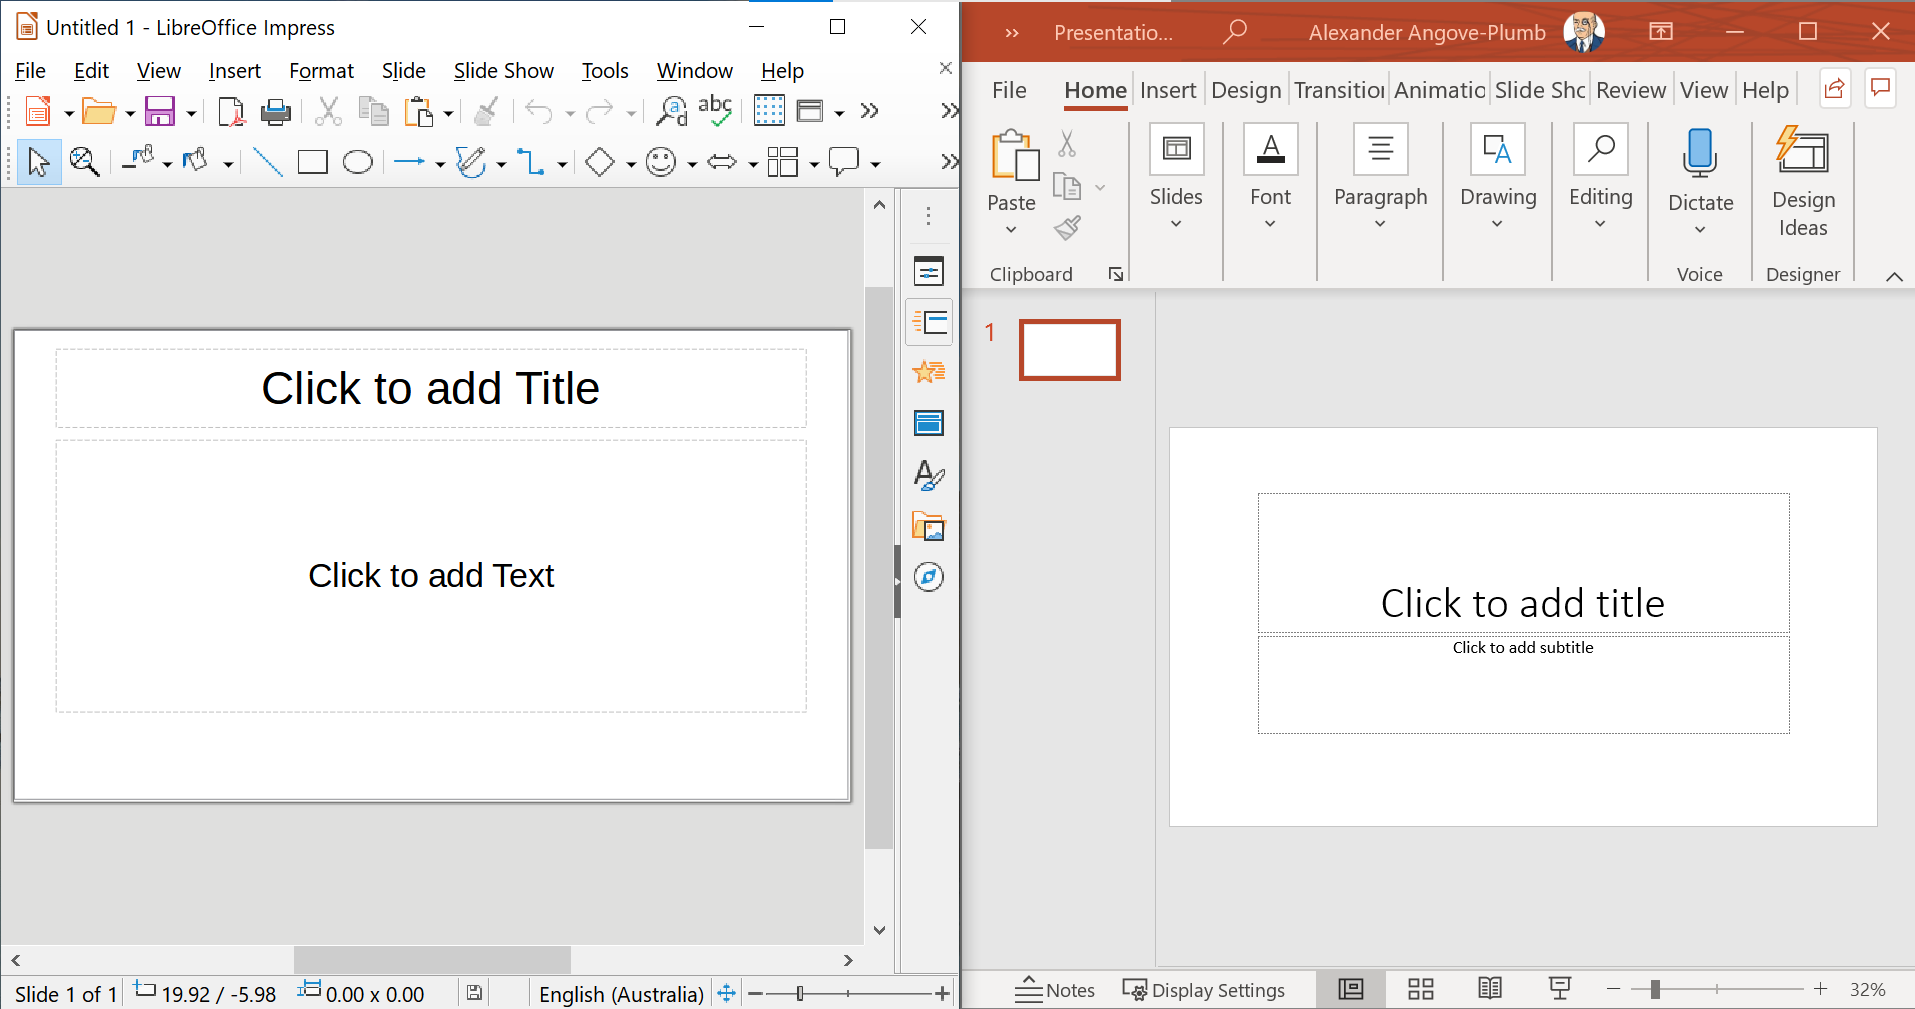Toggle the Display Grid button

tap(768, 111)
